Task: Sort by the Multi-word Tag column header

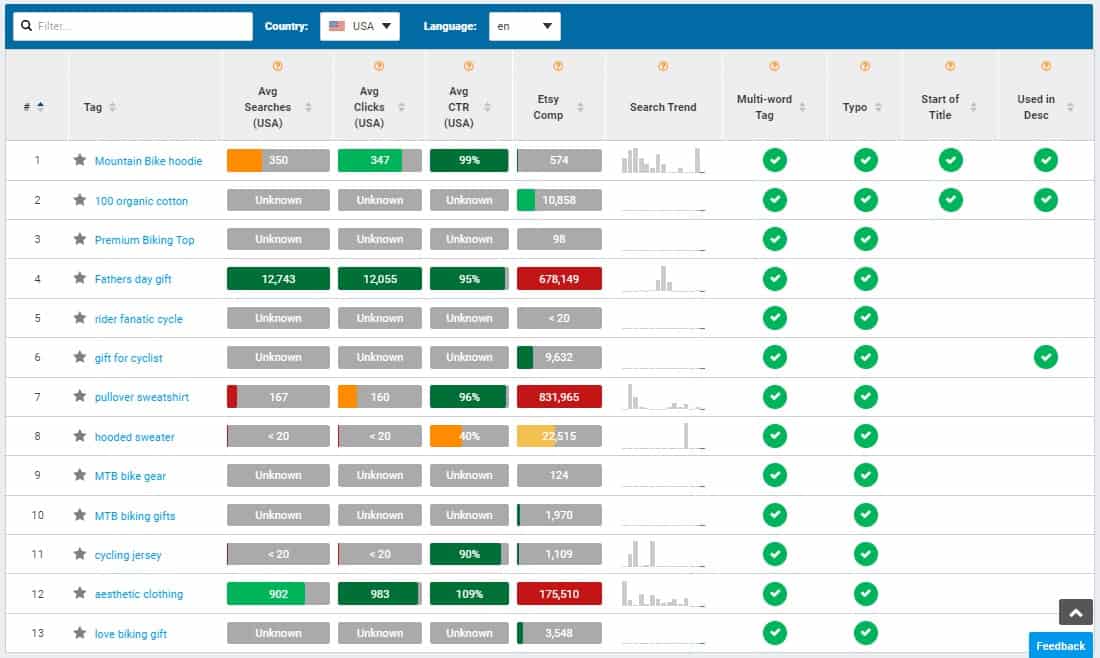Action: point(764,107)
